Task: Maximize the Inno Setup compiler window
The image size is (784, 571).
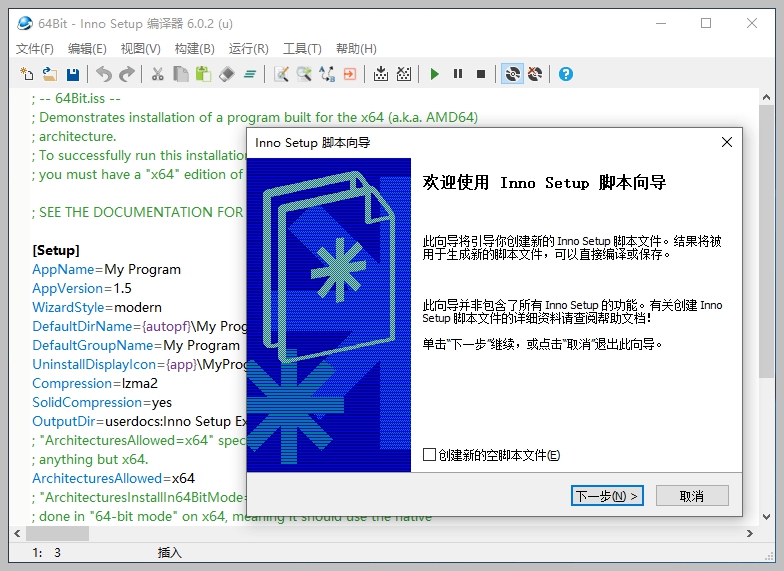Action: [706, 24]
